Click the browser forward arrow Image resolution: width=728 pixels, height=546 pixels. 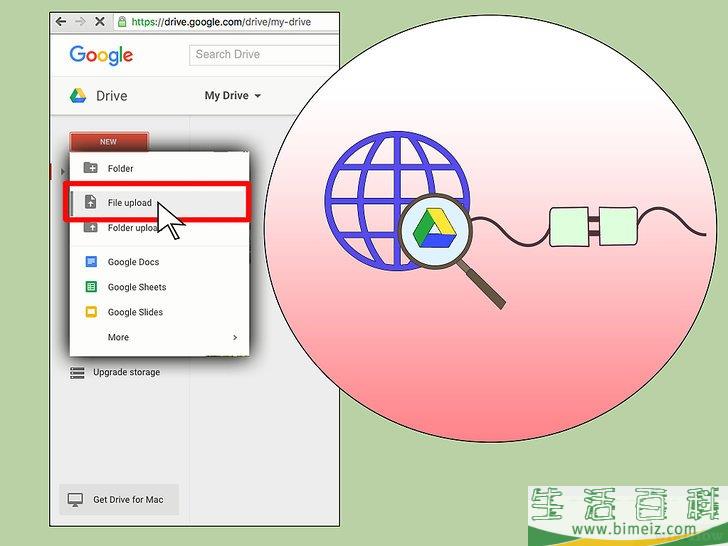80,21
